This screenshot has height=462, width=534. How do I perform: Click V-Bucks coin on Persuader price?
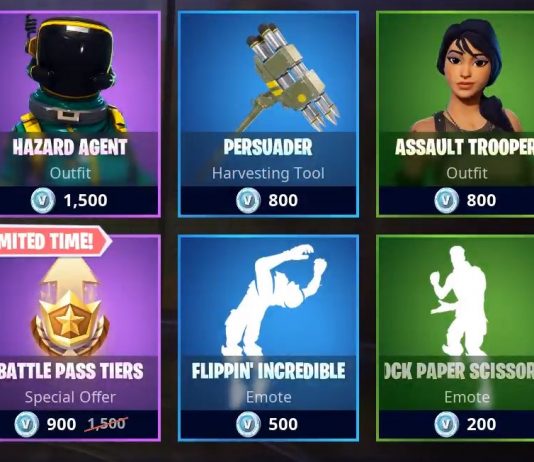248,200
